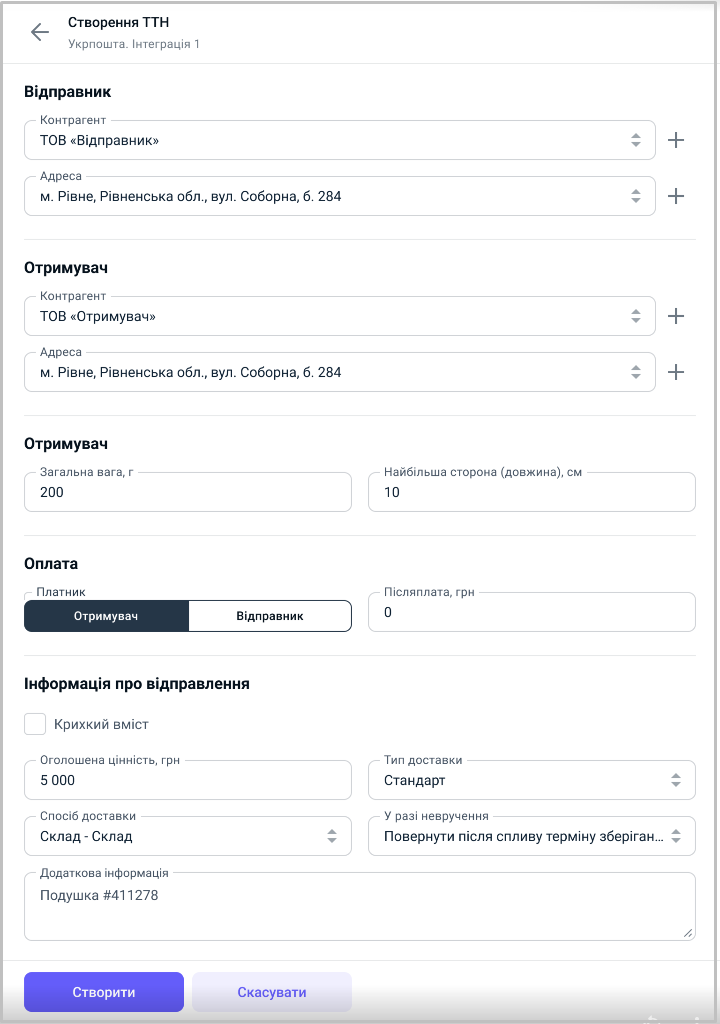Focus the Найбільша сторона (довжина) field
Screen dimensions: 720x1024
531,493
